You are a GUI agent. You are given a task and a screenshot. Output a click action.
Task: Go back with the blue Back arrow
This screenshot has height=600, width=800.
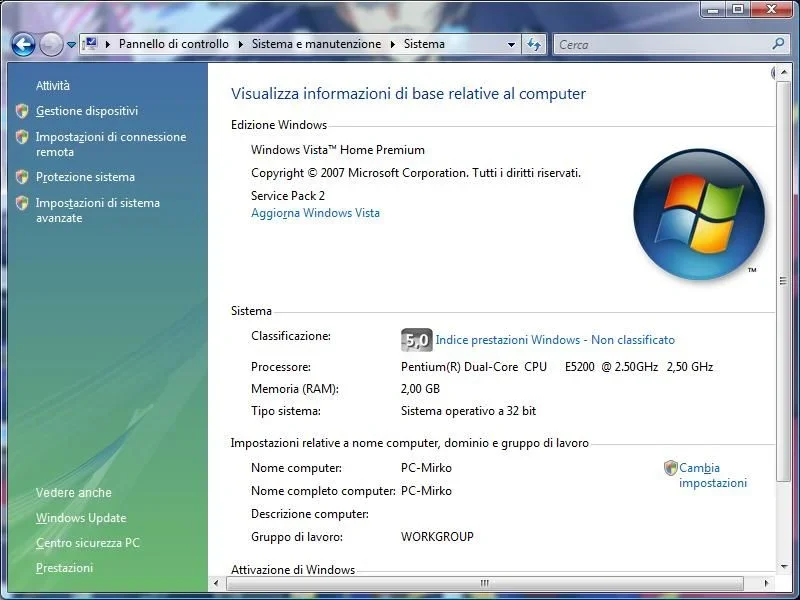click(x=23, y=44)
